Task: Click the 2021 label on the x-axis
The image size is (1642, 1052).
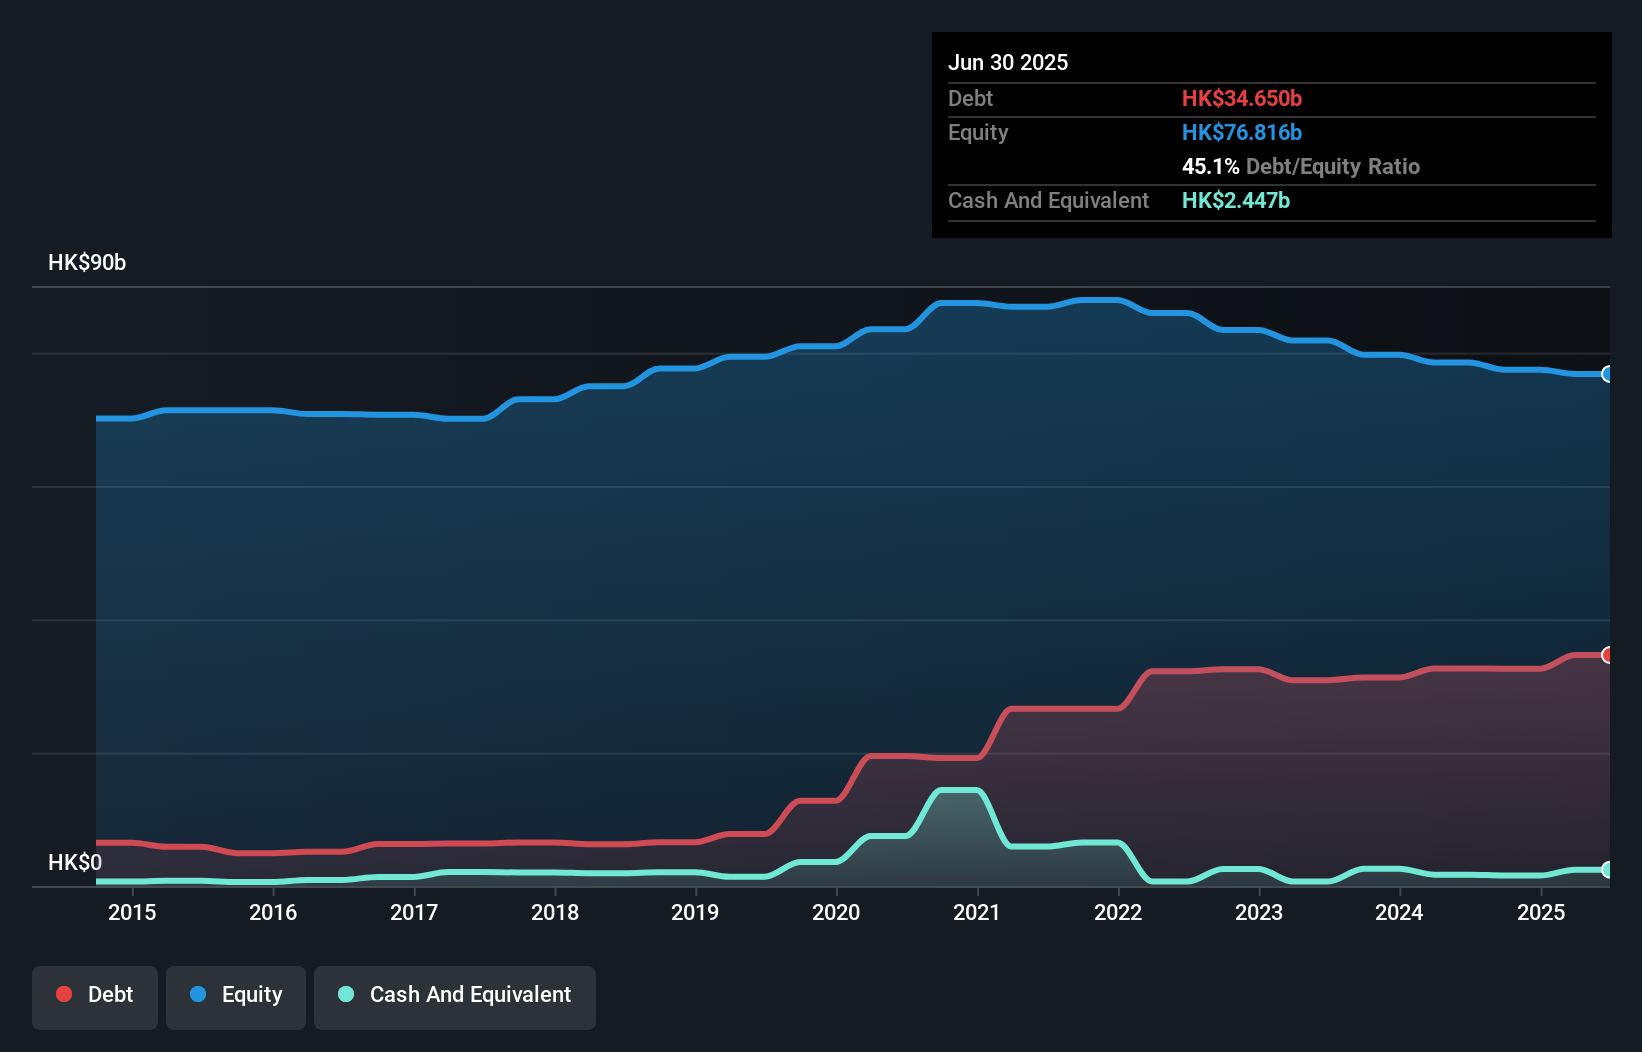Action: [x=977, y=912]
